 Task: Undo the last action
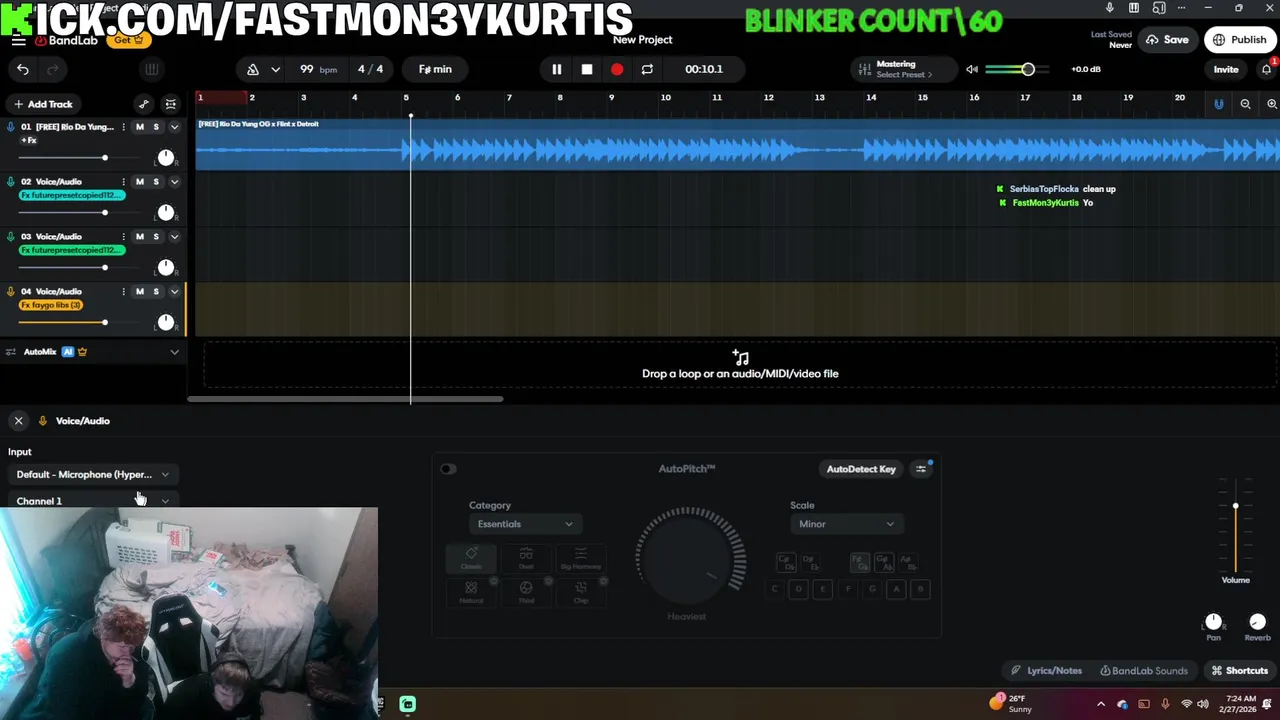click(23, 69)
